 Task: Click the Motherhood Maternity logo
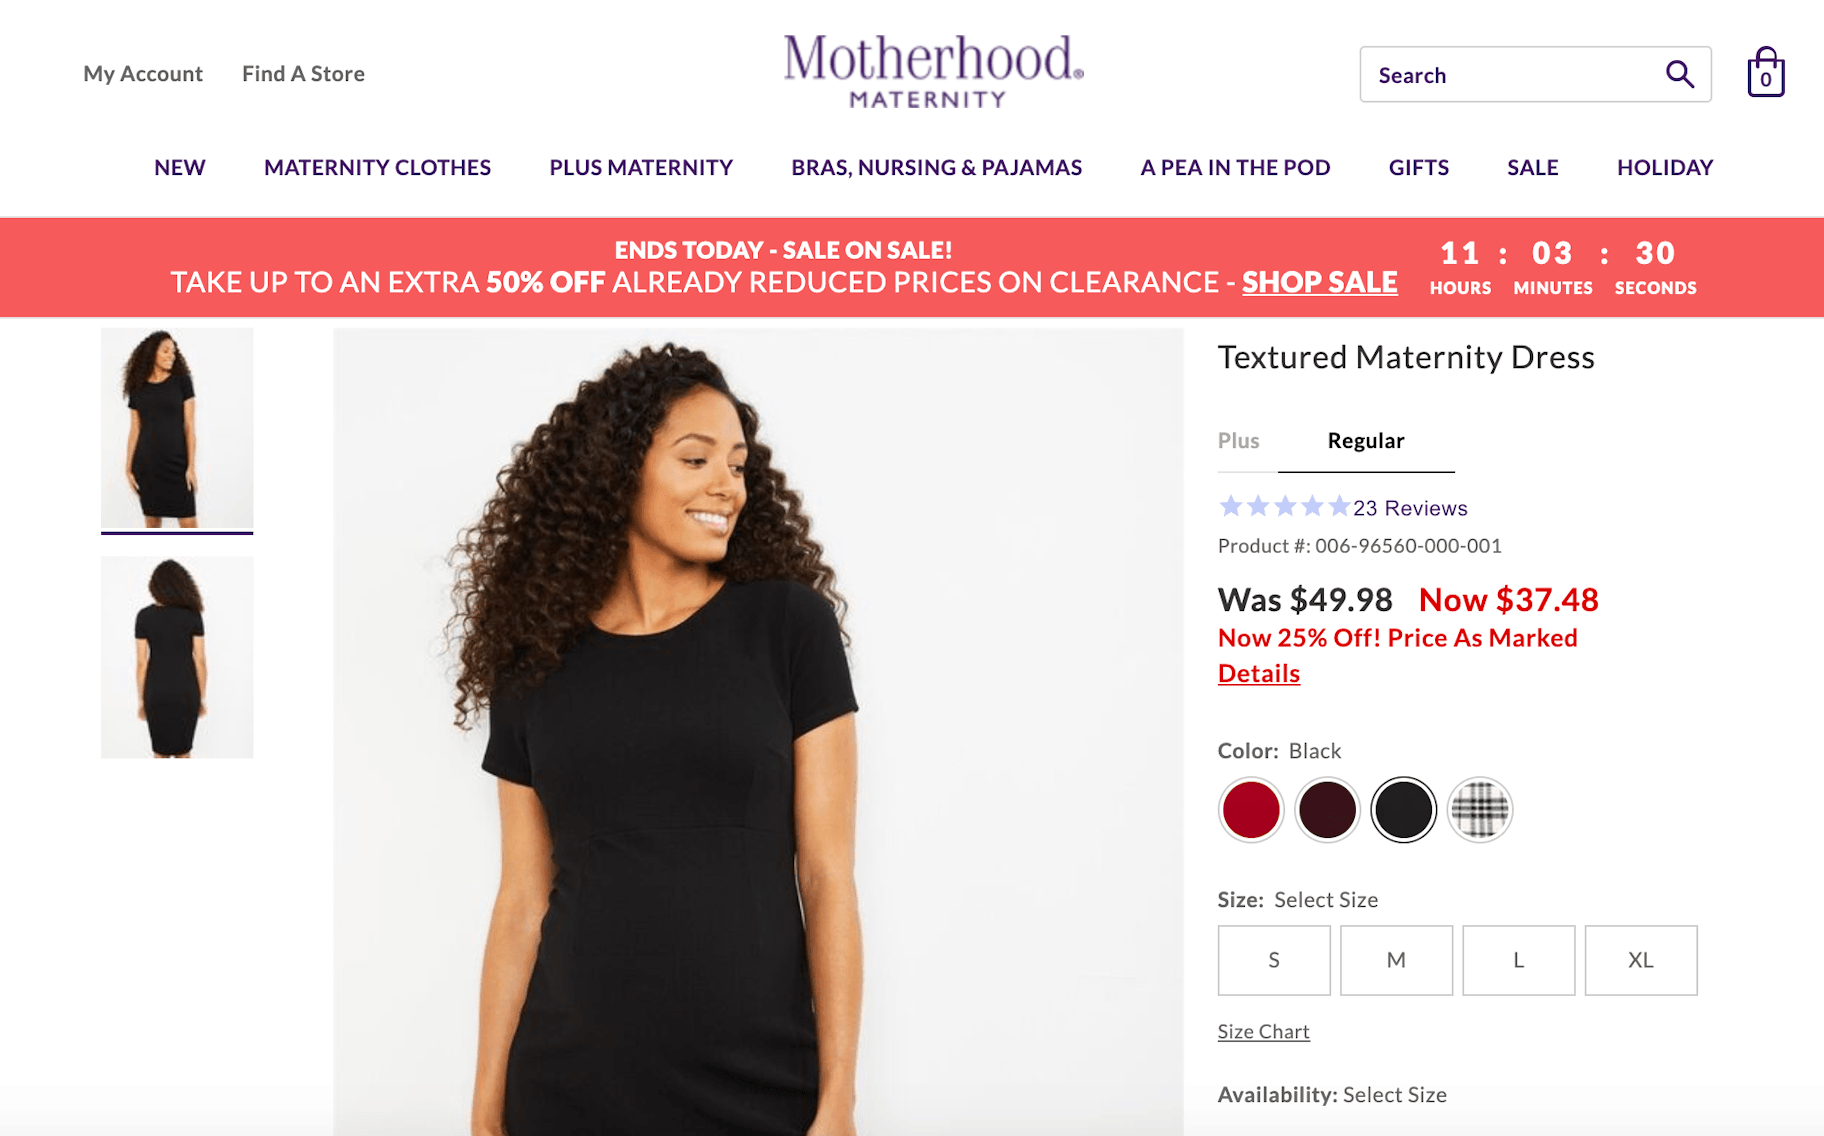point(932,70)
